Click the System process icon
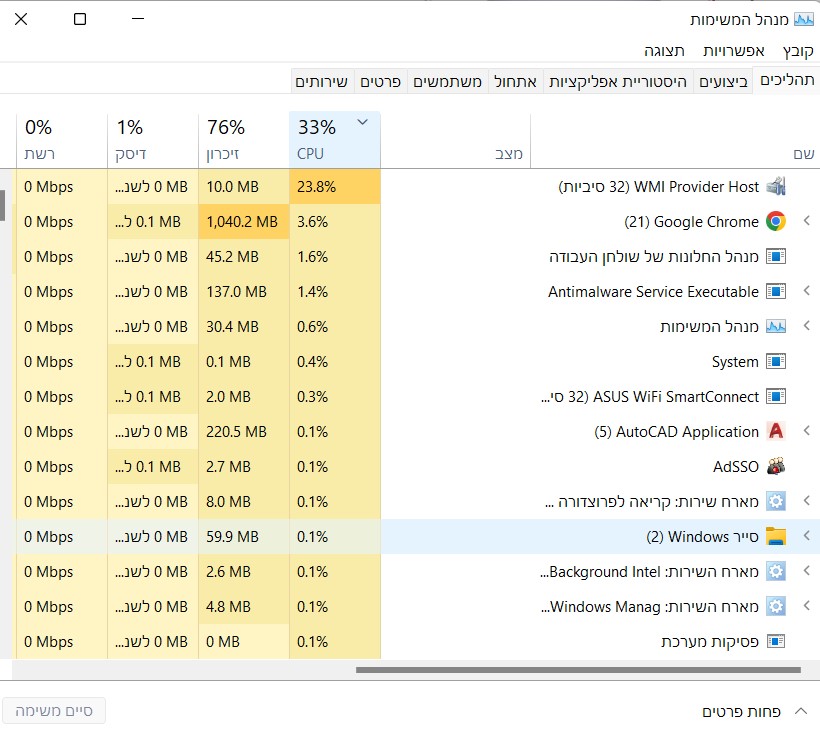Screen dimensions: 820x737 tap(776, 361)
